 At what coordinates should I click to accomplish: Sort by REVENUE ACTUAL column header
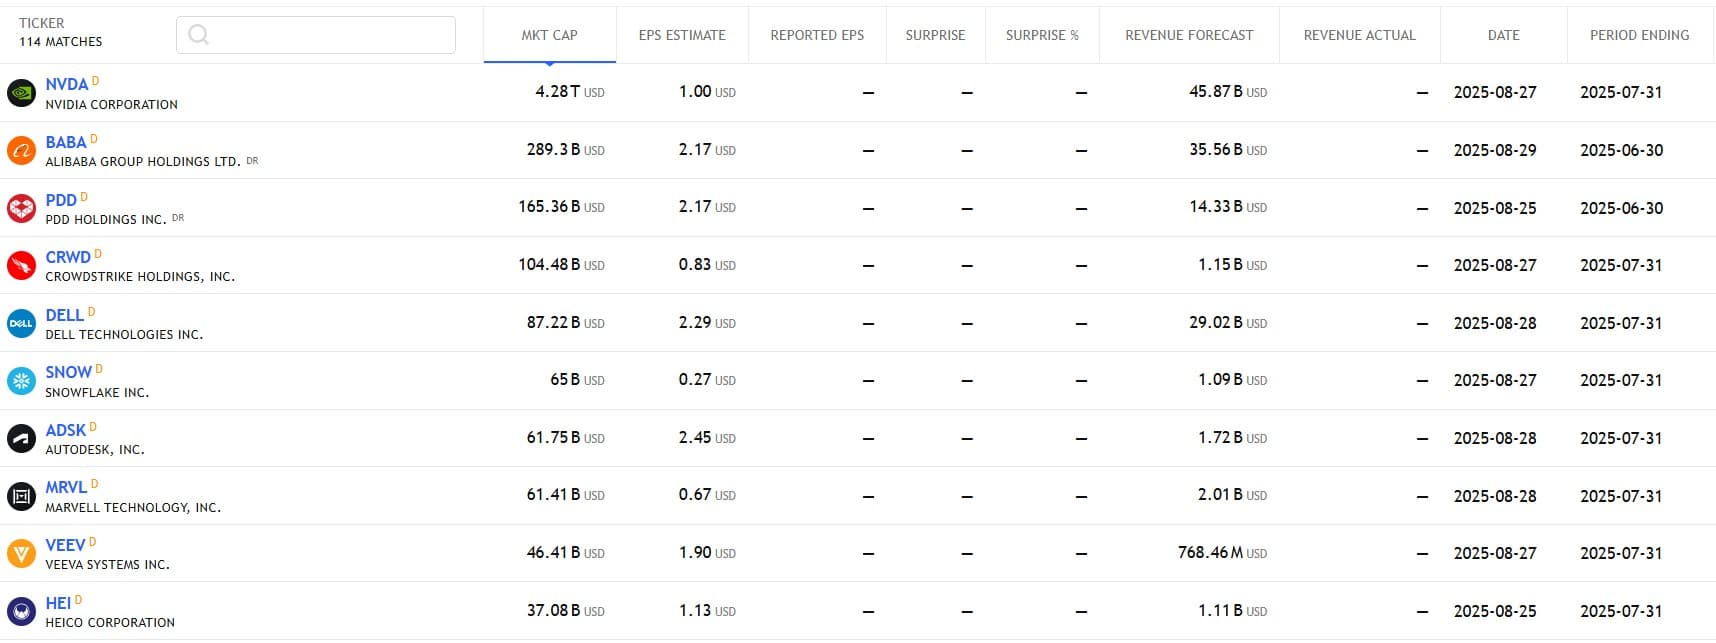click(x=1360, y=35)
